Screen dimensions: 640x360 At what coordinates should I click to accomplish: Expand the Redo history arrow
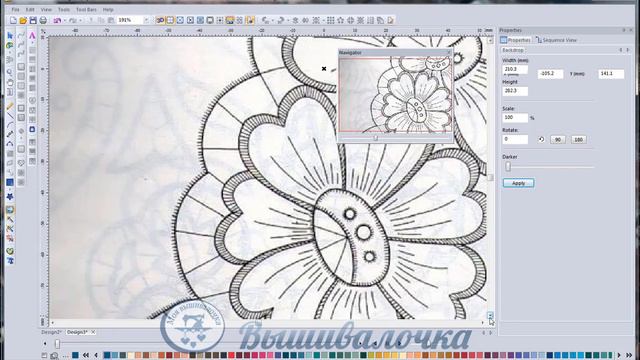tap(80, 20)
